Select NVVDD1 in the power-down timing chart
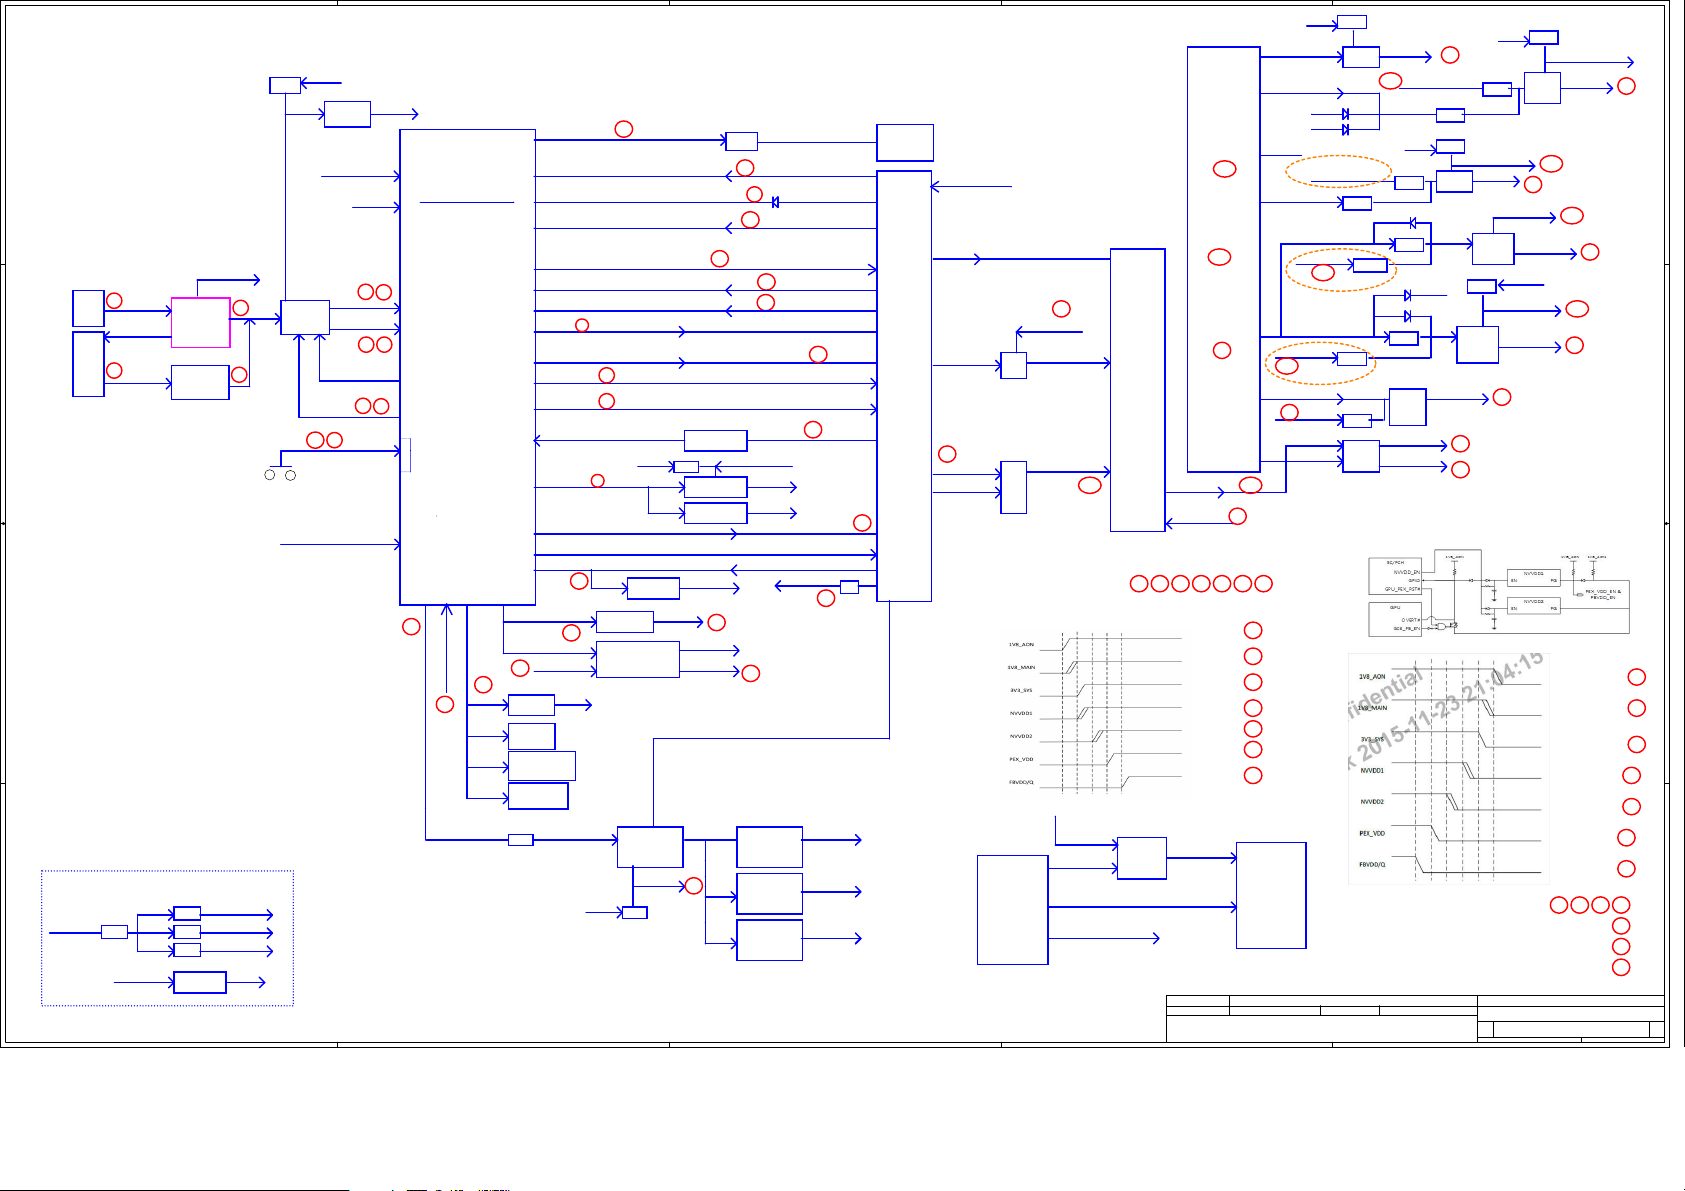Image resolution: width=1685 pixels, height=1191 pixels. (x=1372, y=771)
